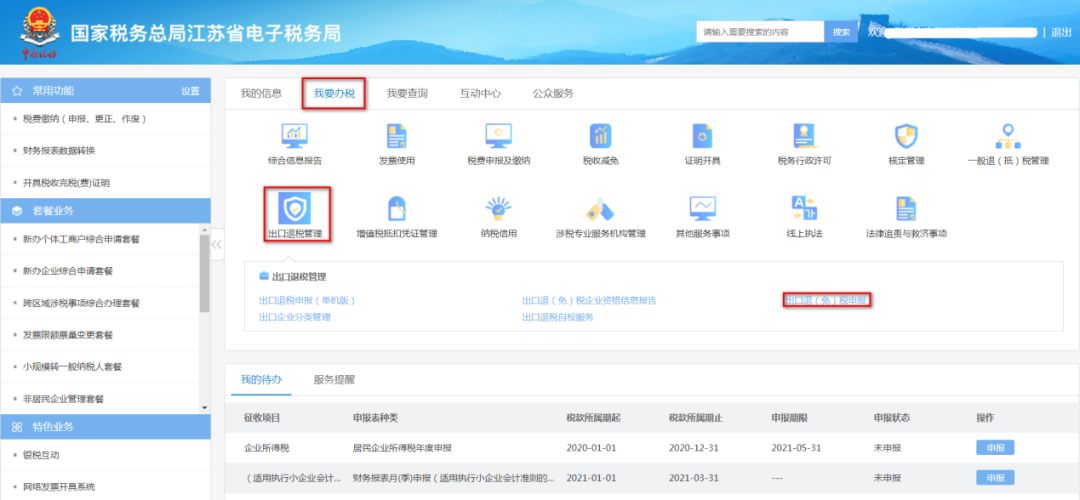Open the 证明开具 icon
This screenshot has height=500, width=1080.
[702, 136]
